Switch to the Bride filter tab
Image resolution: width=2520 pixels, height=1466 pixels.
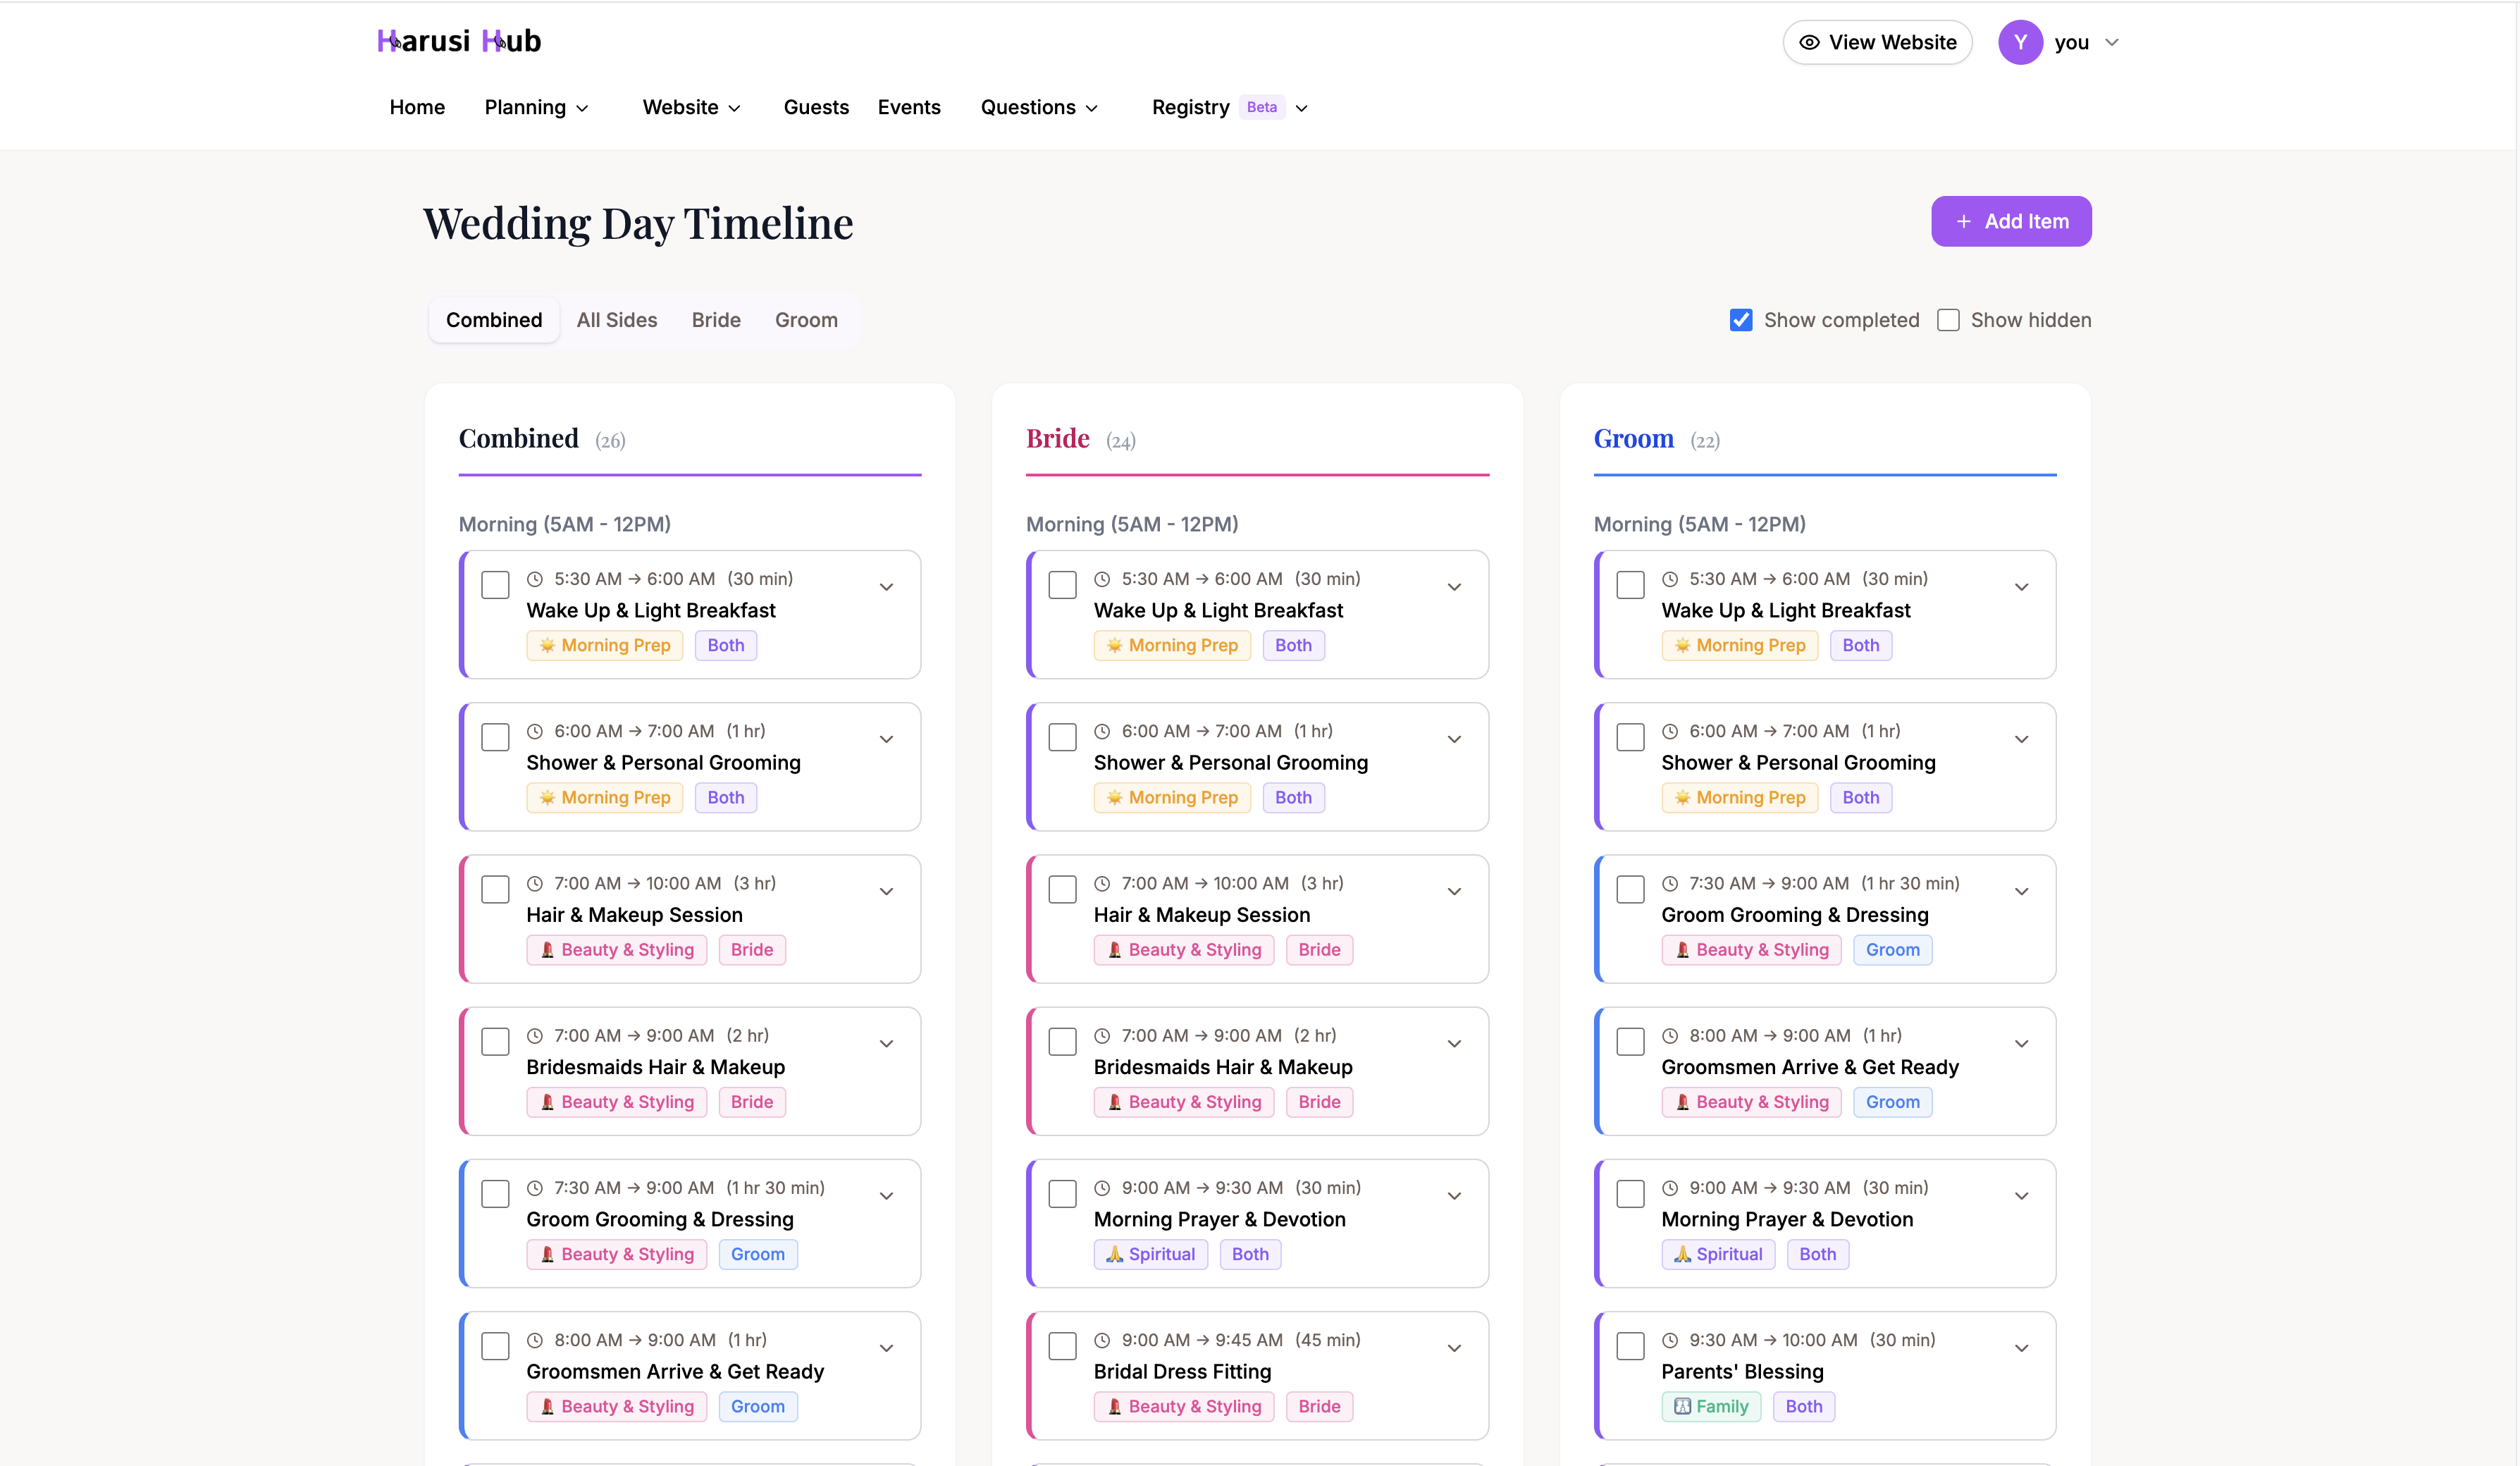pos(715,320)
